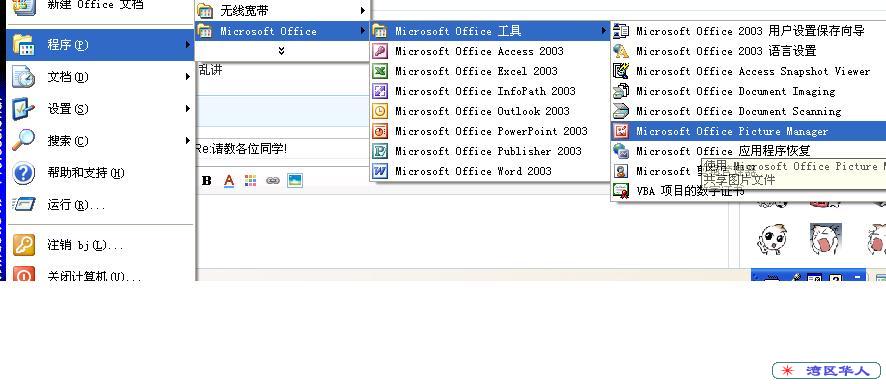Screen dimensions: 886x384
Task: Launch Microsoft Office Excel 2003
Action: coord(490,71)
